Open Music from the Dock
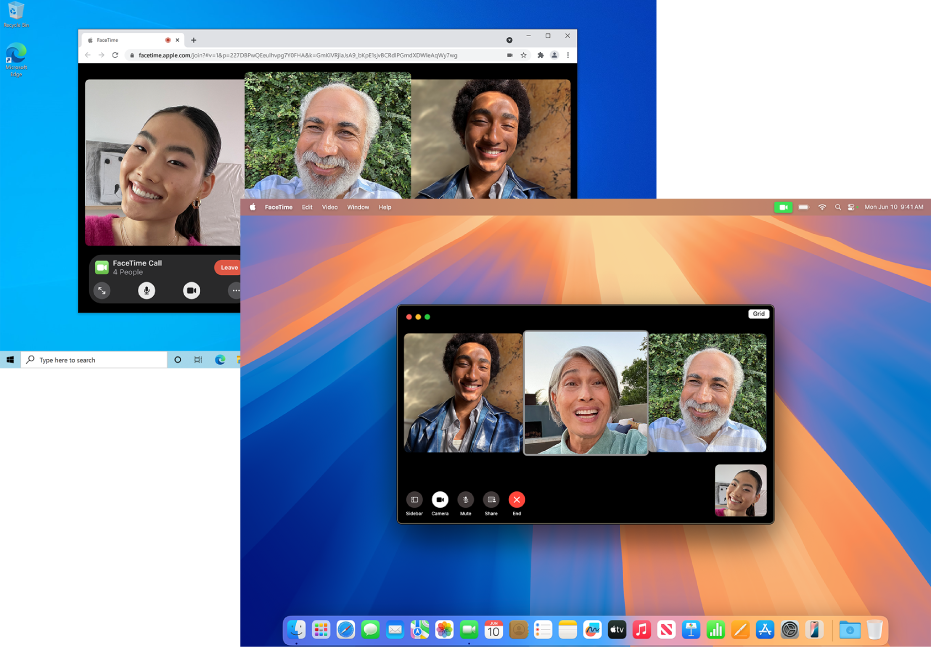 click(641, 629)
